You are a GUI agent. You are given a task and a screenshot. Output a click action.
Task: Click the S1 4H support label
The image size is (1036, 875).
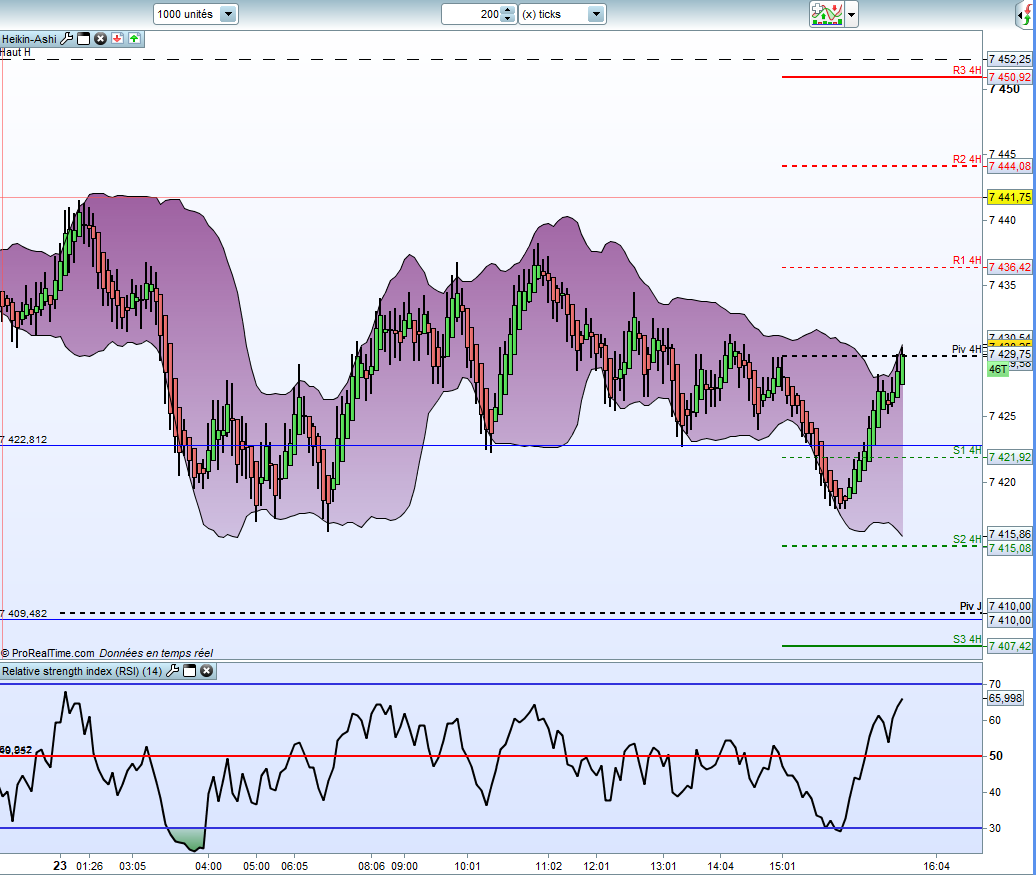click(x=967, y=450)
